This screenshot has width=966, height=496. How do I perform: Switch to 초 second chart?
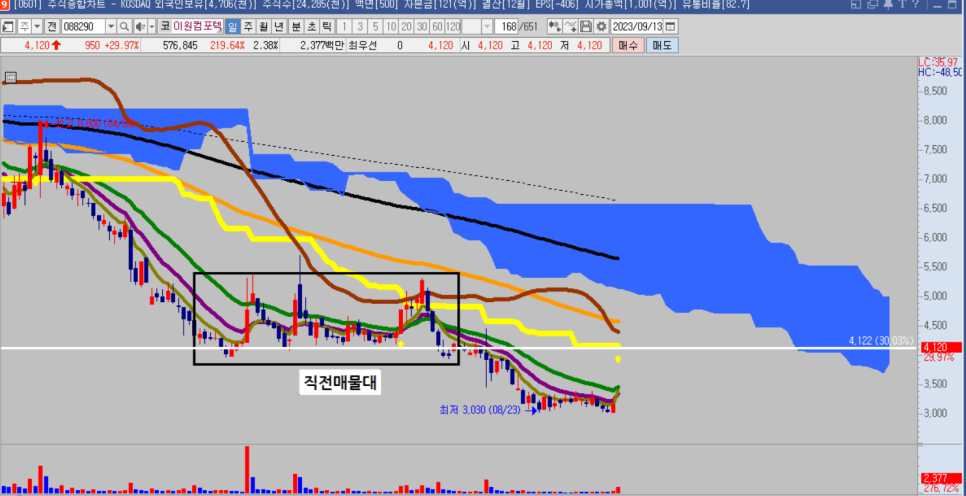tap(311, 26)
